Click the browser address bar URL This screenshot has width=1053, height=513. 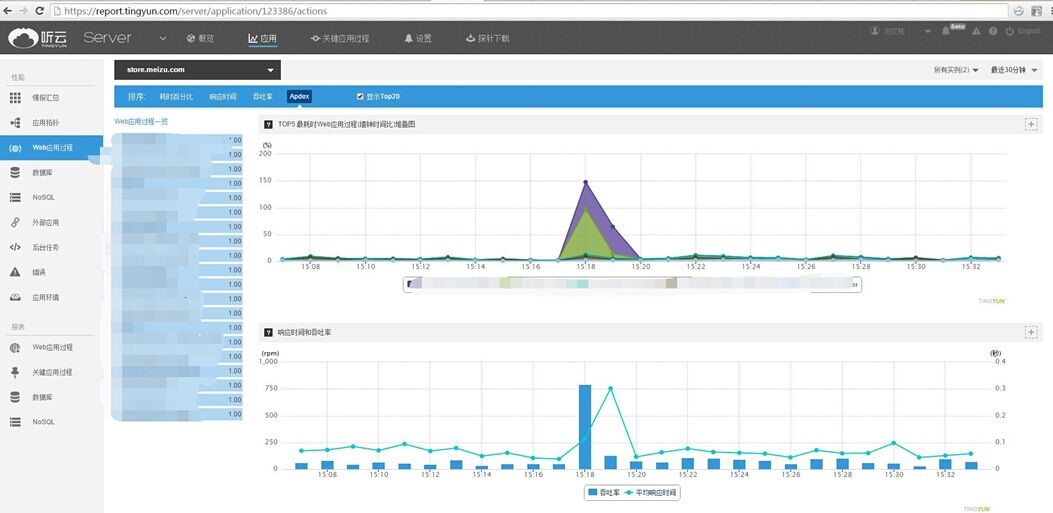coord(200,10)
